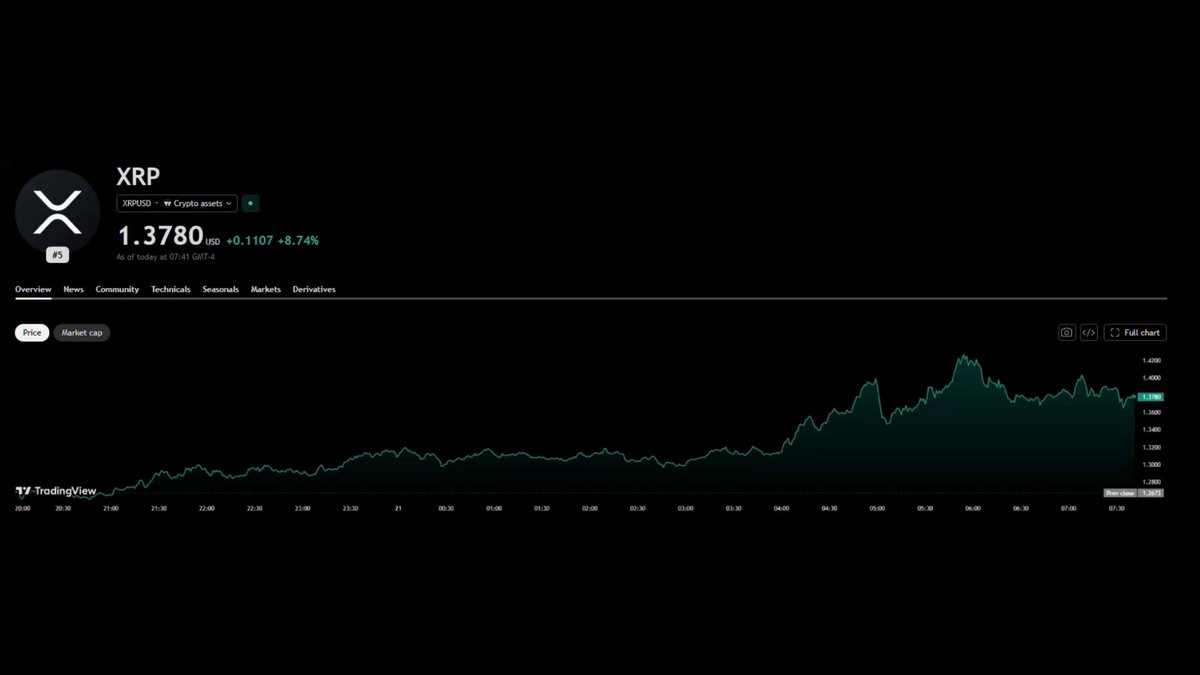1200x675 pixels.
Task: Click the camera snapshot icon above the chart
Action: [x=1067, y=332]
